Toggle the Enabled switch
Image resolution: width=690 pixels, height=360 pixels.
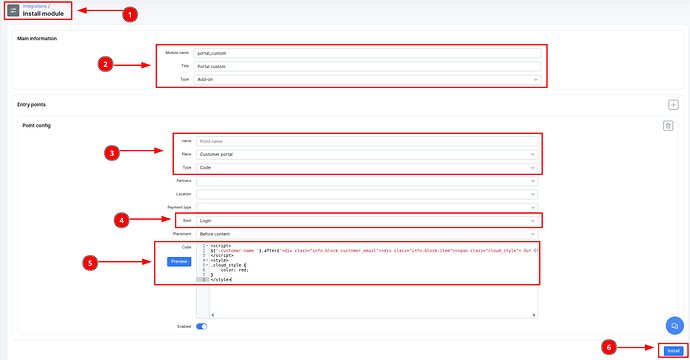click(x=201, y=327)
